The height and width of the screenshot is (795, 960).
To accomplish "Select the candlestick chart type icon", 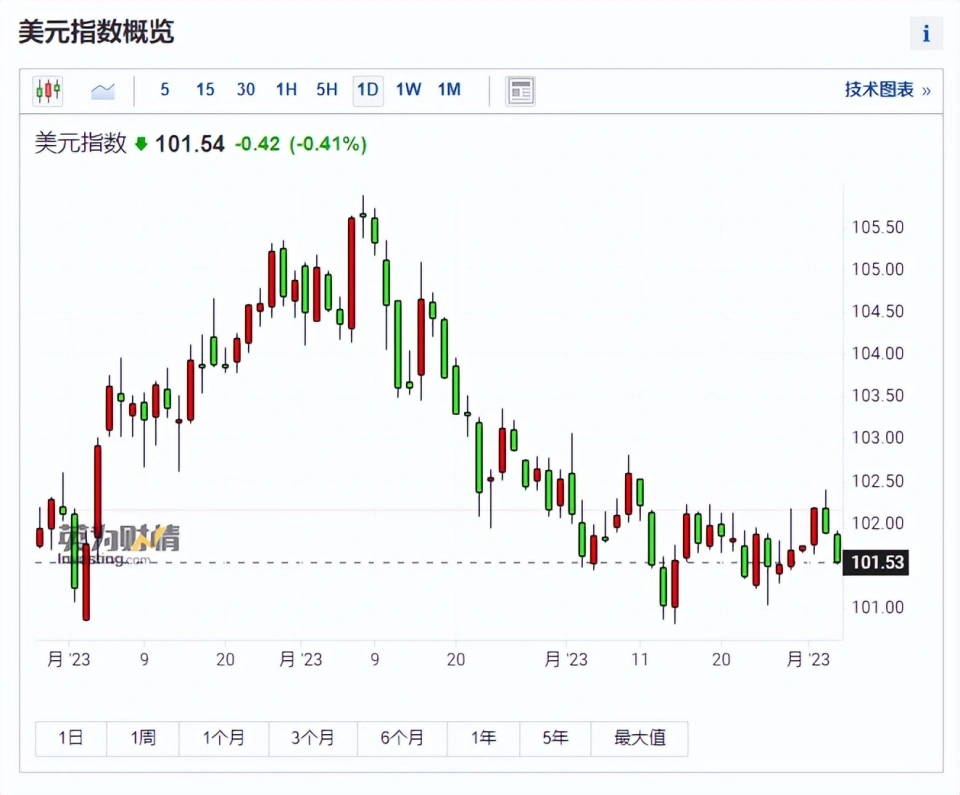I will (x=48, y=90).
